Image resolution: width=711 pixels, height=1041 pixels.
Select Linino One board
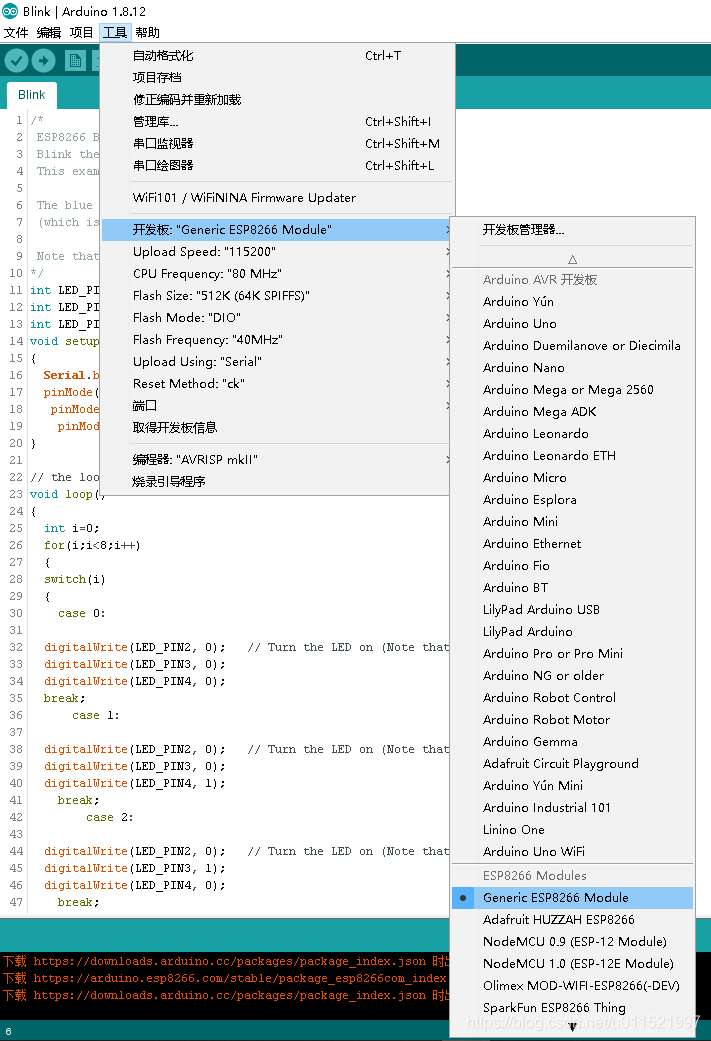572,829
